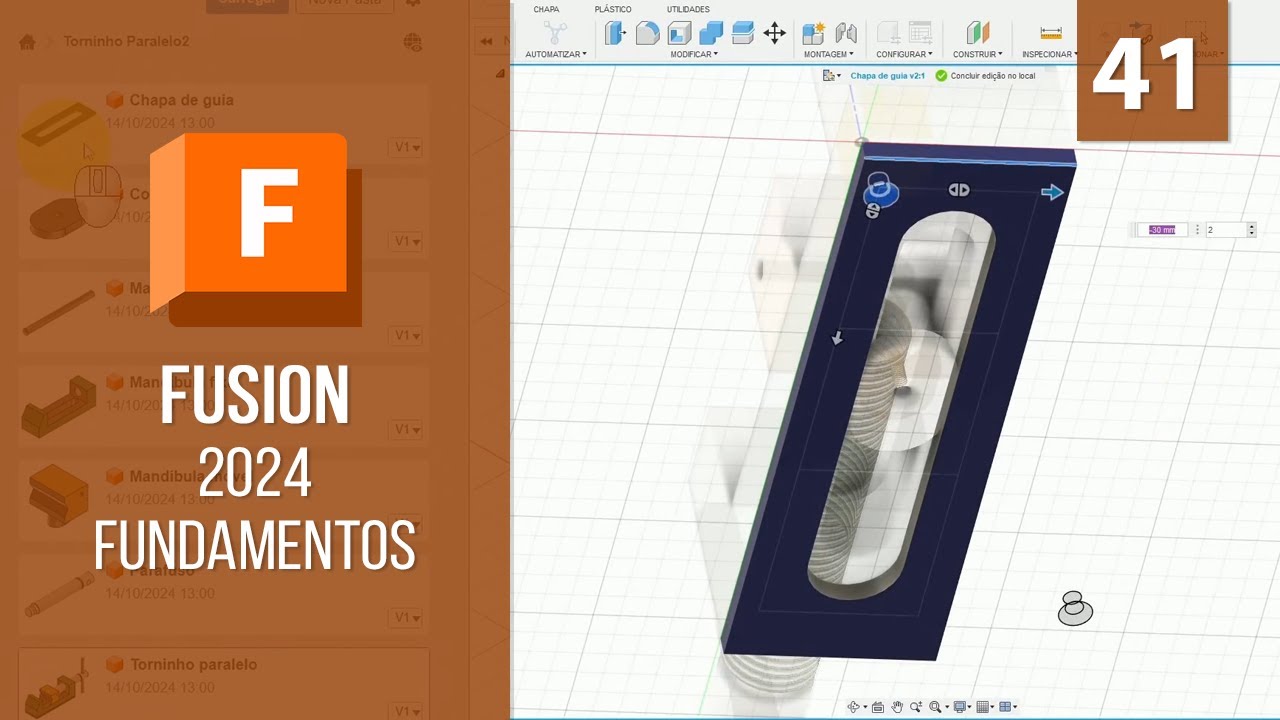Click the Orbit icon in navigation bar

[x=853, y=707]
